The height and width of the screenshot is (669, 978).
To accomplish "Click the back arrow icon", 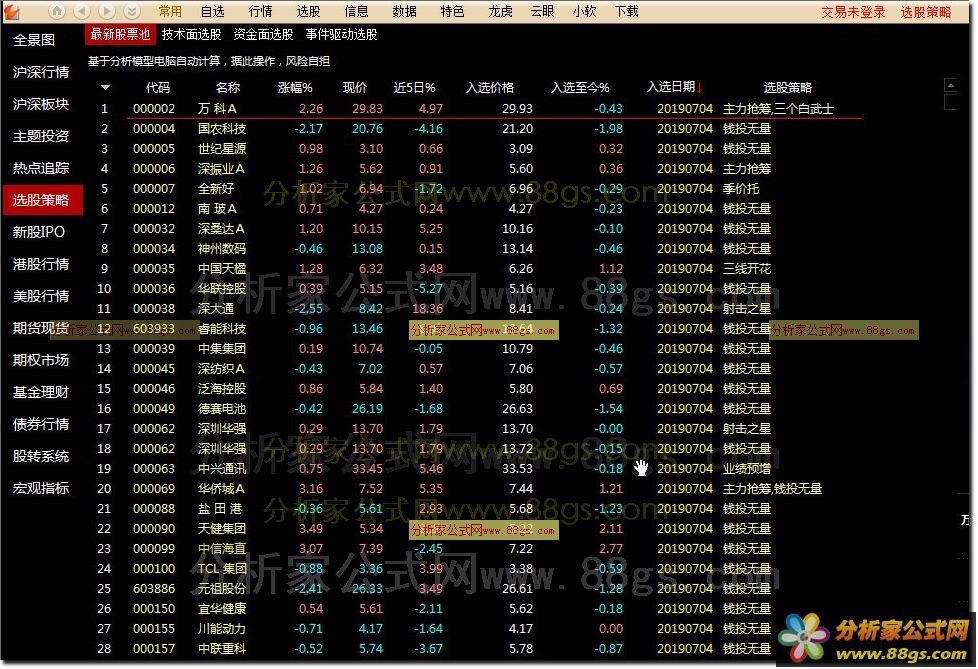I will pyautogui.click(x=82, y=11).
